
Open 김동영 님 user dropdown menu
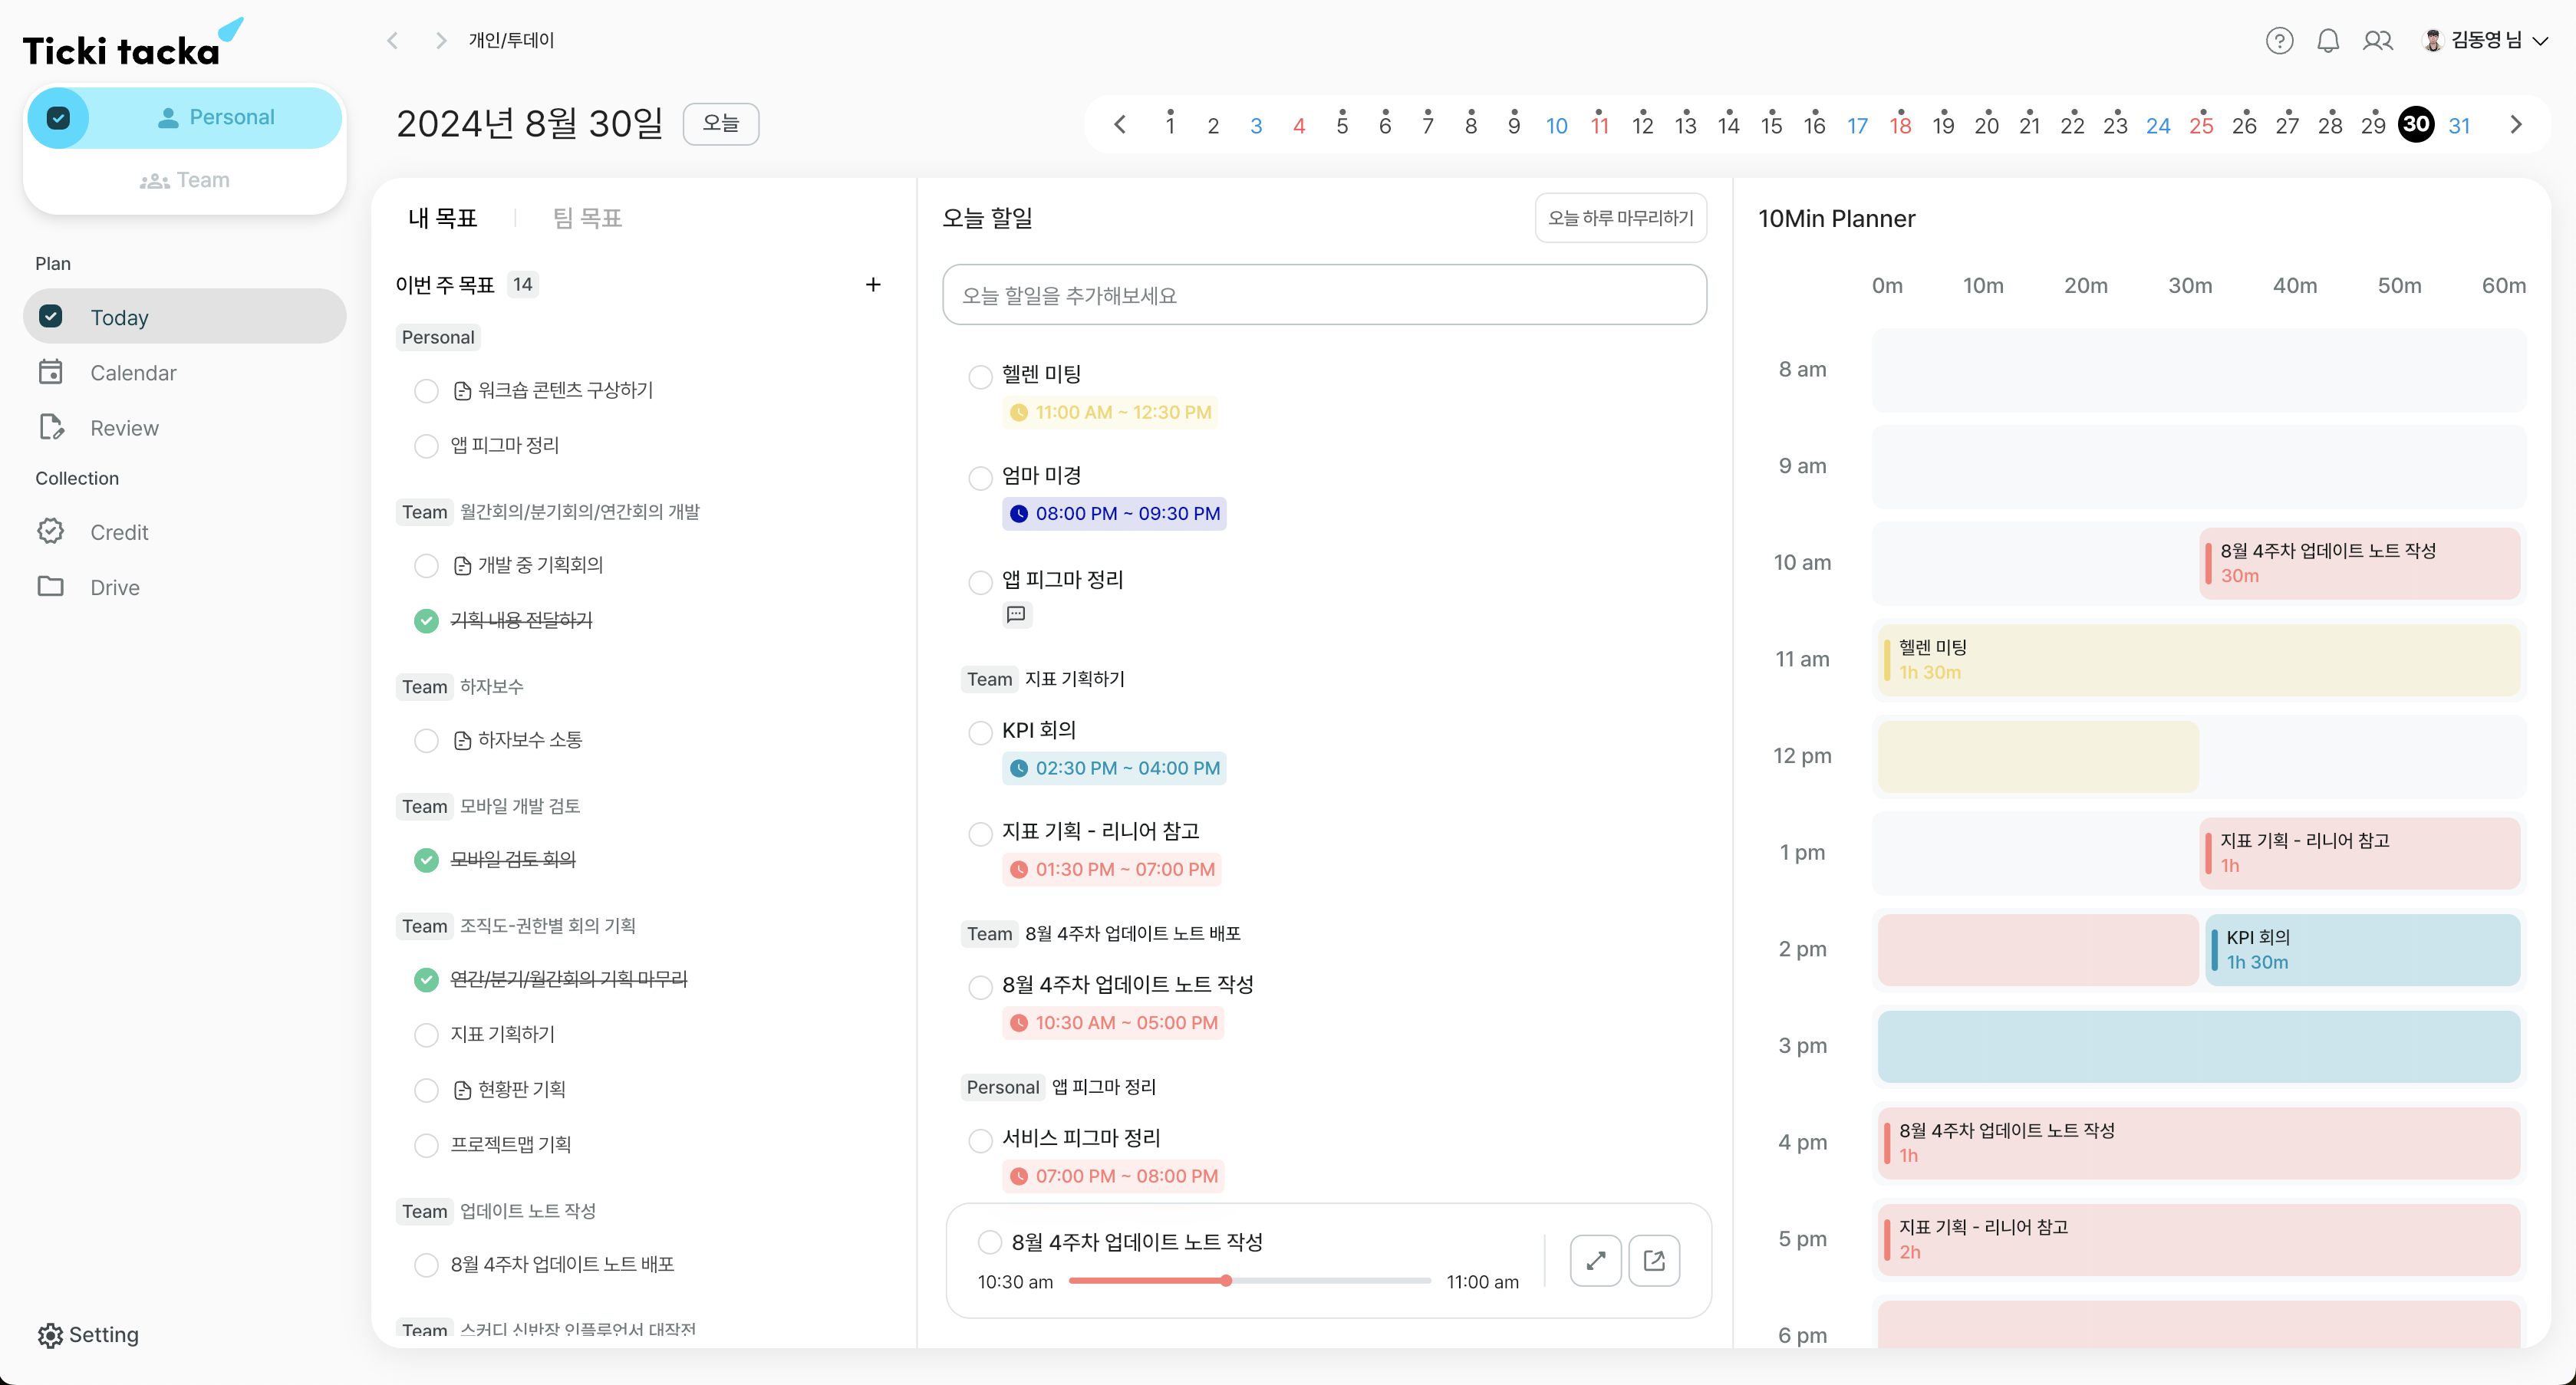pyautogui.click(x=2487, y=41)
